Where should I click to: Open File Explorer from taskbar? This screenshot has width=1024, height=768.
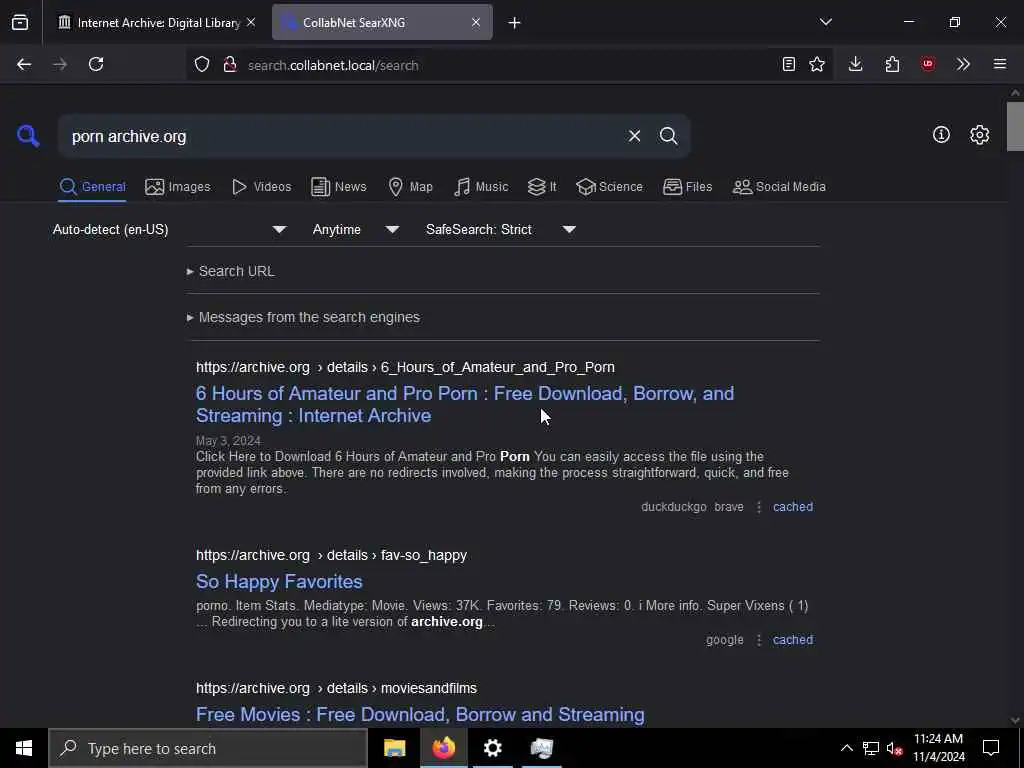tap(394, 748)
